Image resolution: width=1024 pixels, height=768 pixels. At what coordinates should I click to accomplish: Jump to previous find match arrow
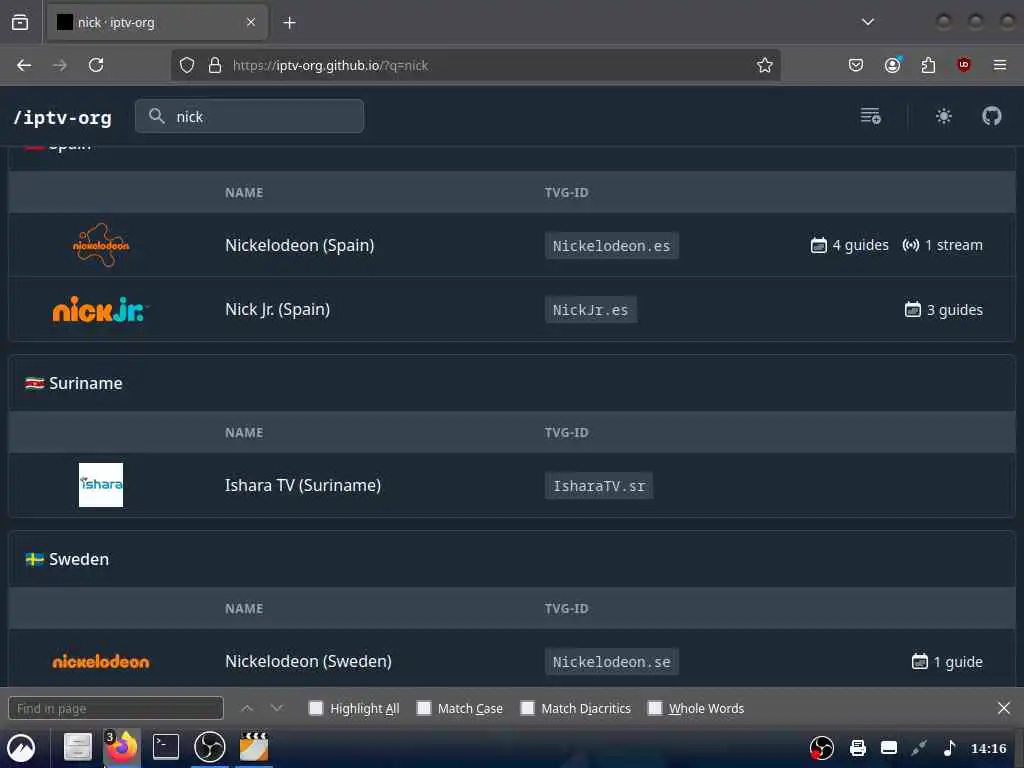(247, 708)
